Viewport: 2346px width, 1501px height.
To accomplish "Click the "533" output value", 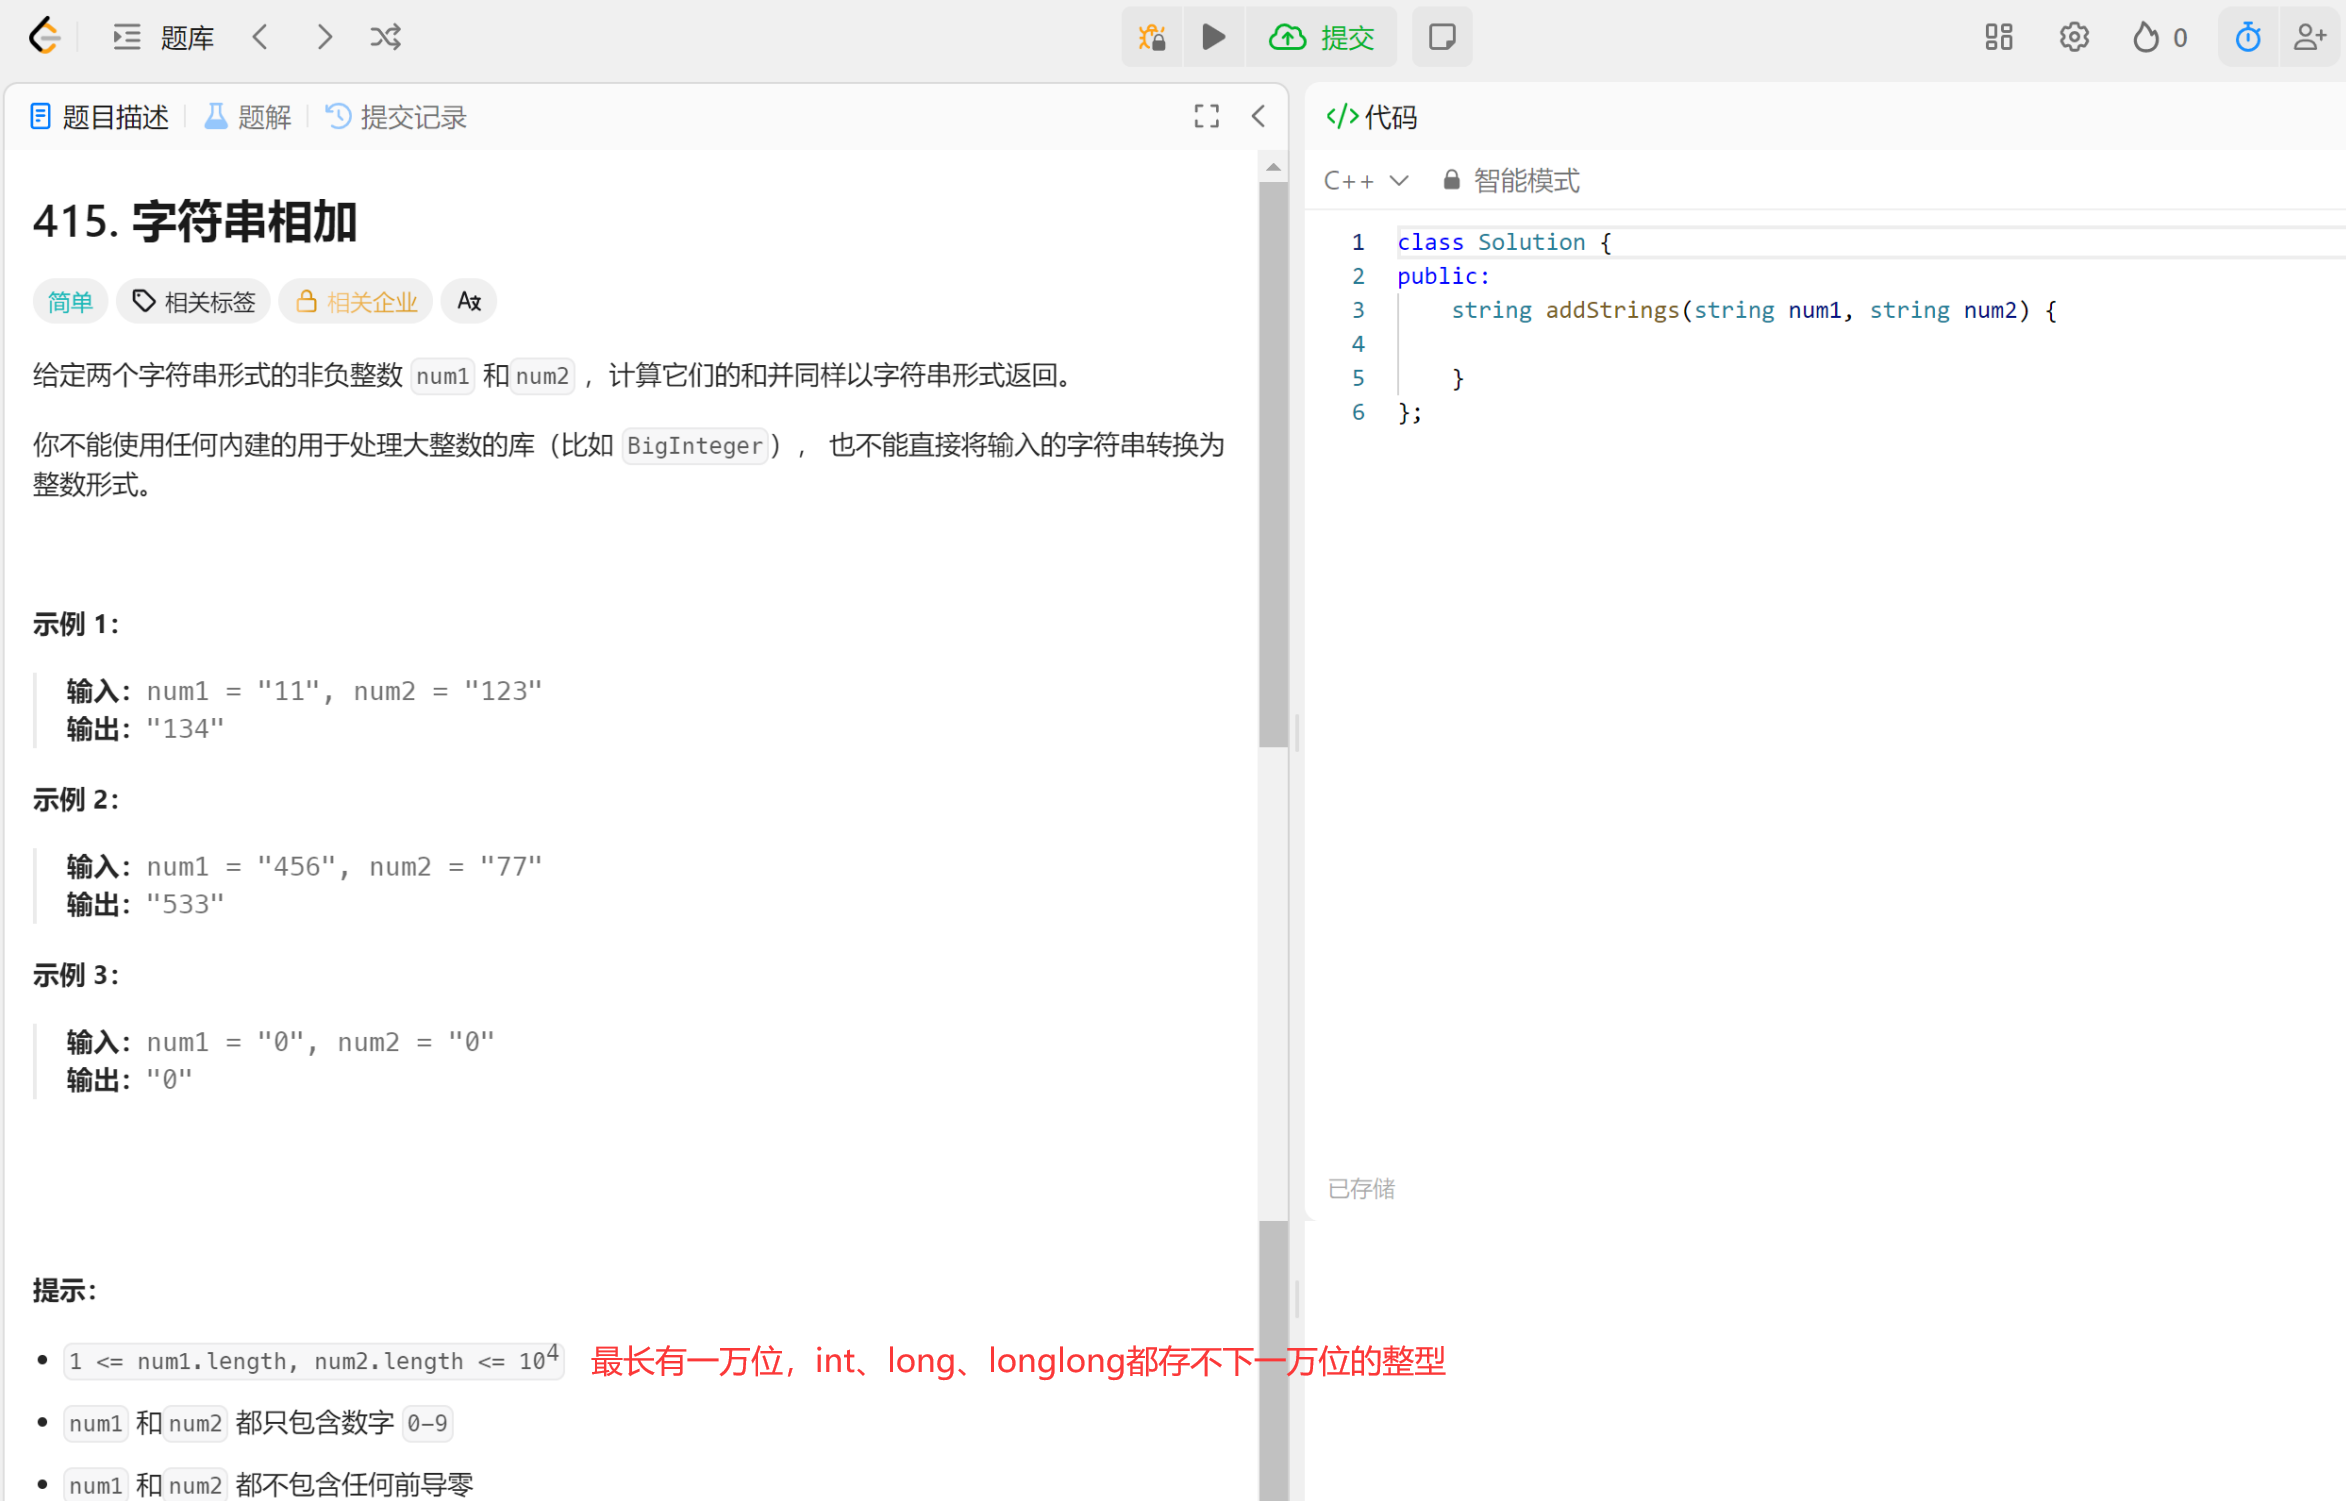I will click(185, 904).
